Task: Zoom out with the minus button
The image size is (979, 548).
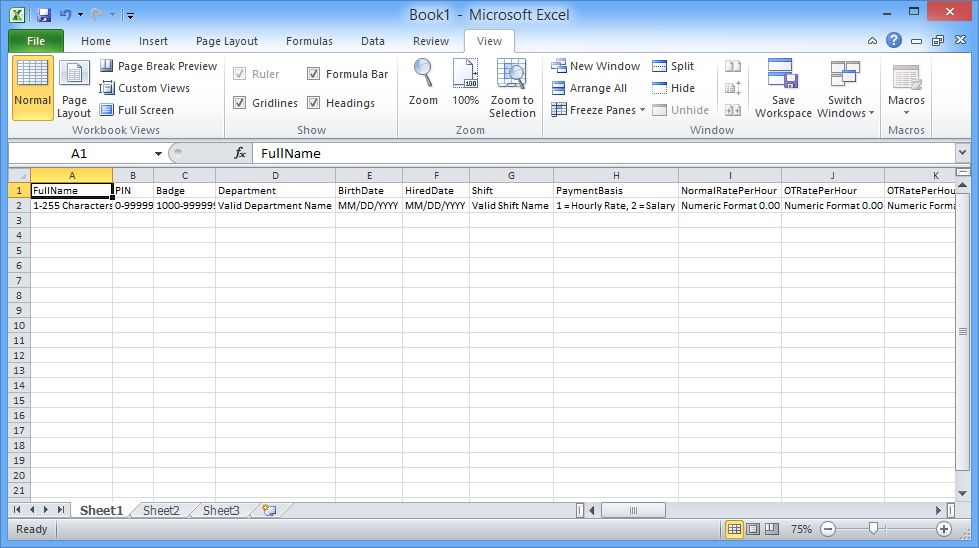Action: (x=828, y=529)
